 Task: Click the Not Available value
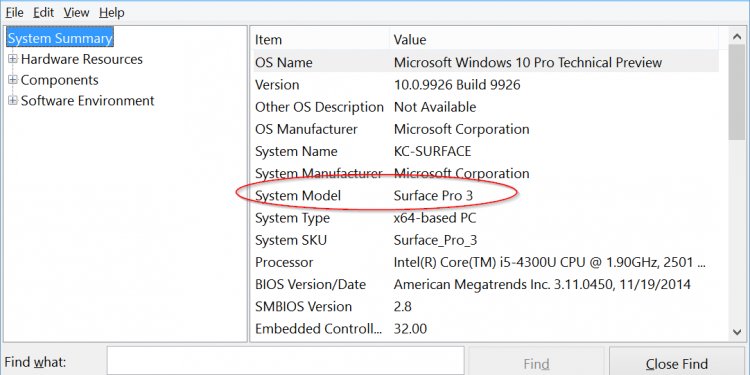point(435,107)
